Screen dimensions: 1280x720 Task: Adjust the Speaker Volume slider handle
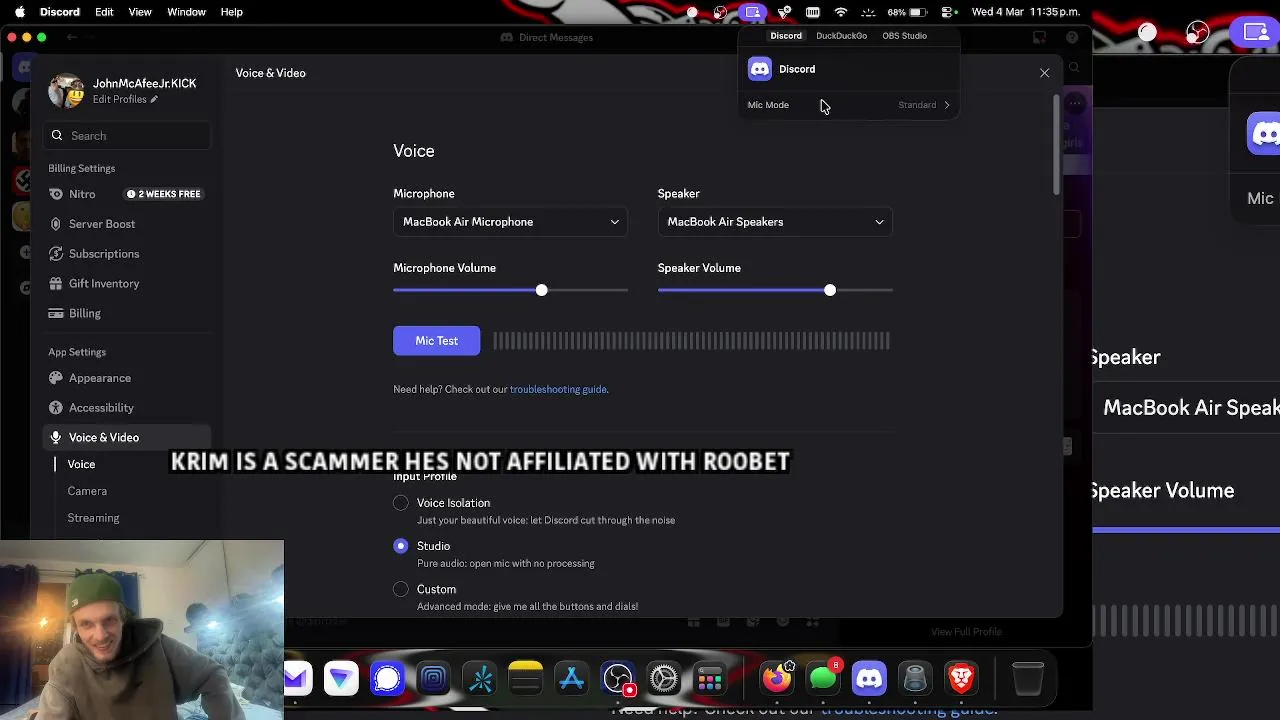click(x=829, y=290)
